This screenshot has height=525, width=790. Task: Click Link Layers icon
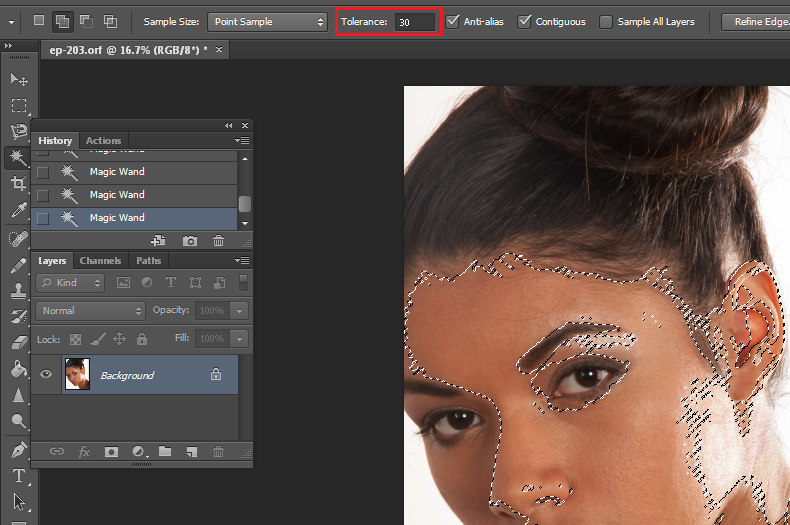coord(56,451)
